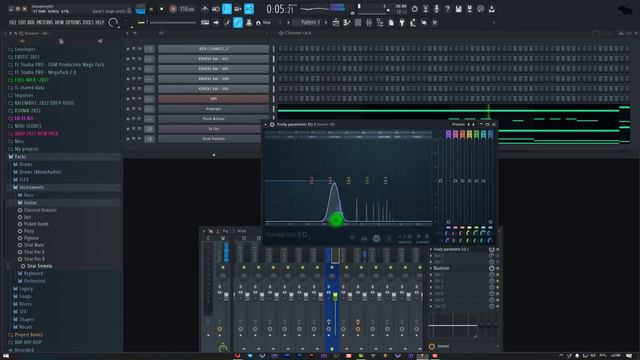Open the ADD menu
This screenshot has height=360, width=640.
(x=31, y=22)
